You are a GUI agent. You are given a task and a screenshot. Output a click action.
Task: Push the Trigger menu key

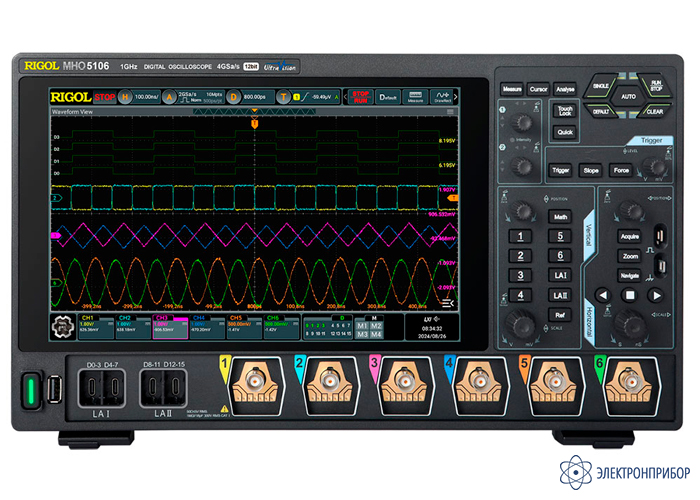(561, 170)
